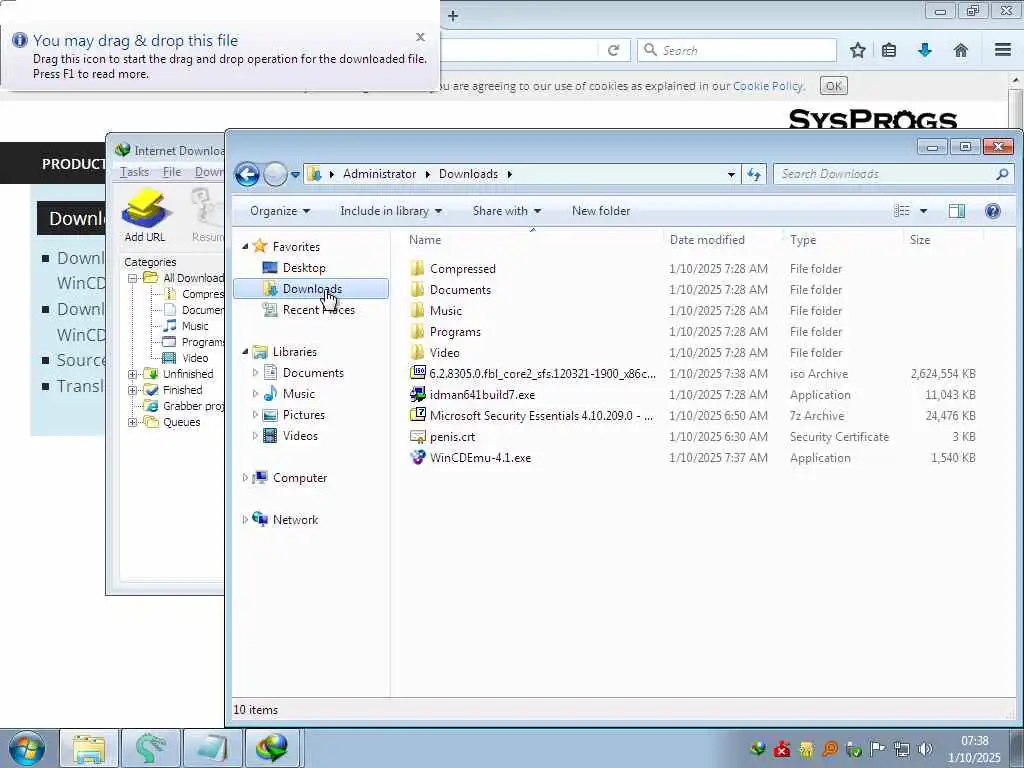Click the browser home icon

pyautogui.click(x=961, y=50)
